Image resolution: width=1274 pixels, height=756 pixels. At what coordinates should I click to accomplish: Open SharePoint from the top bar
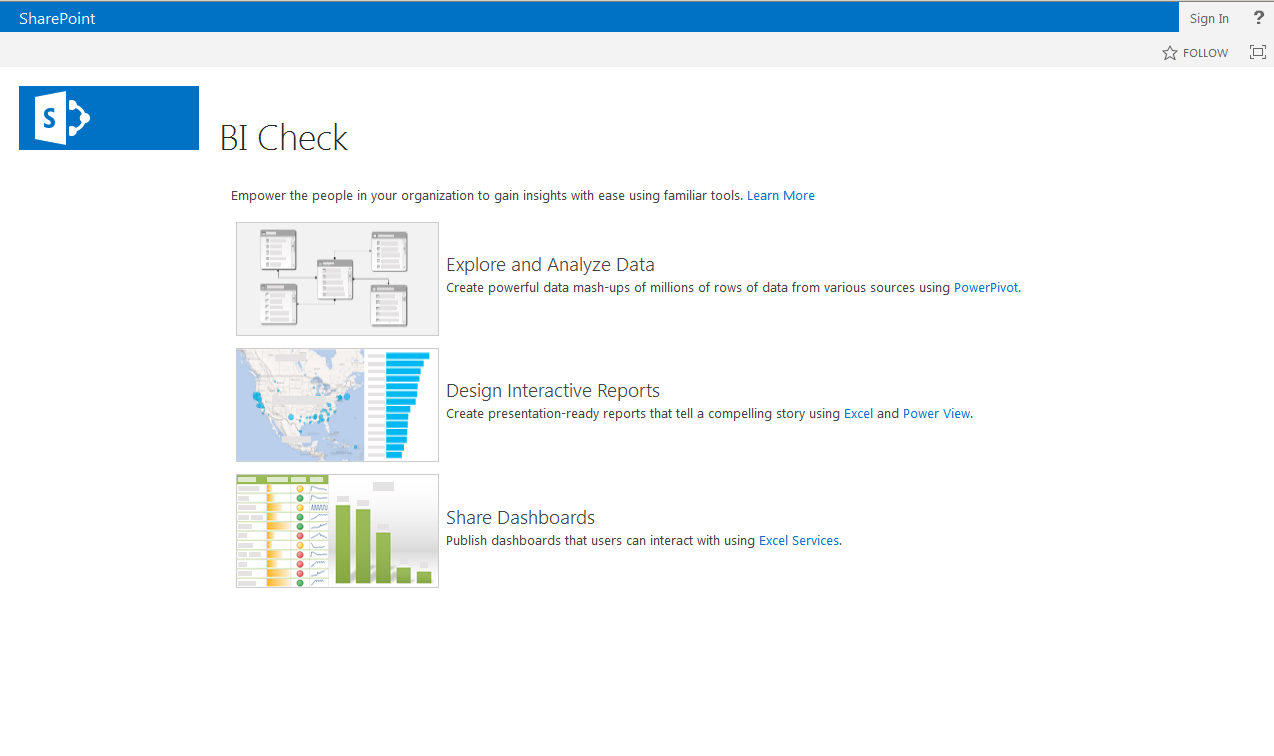pyautogui.click(x=56, y=17)
